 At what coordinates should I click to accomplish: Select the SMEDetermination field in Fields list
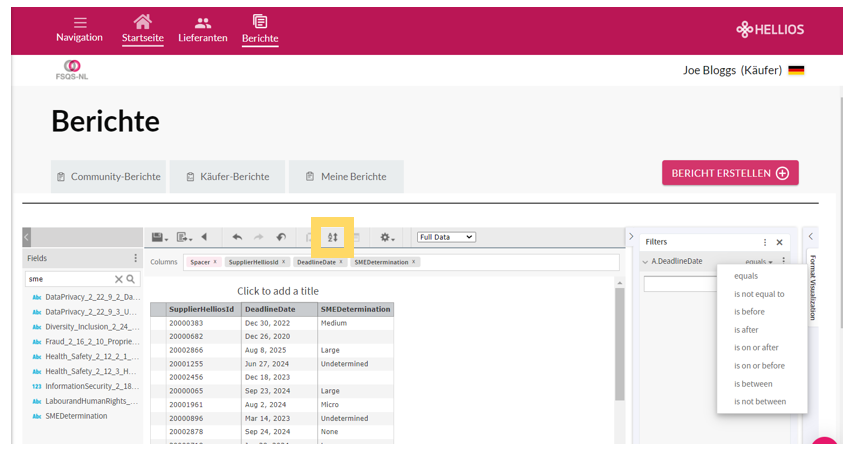[x=76, y=416]
